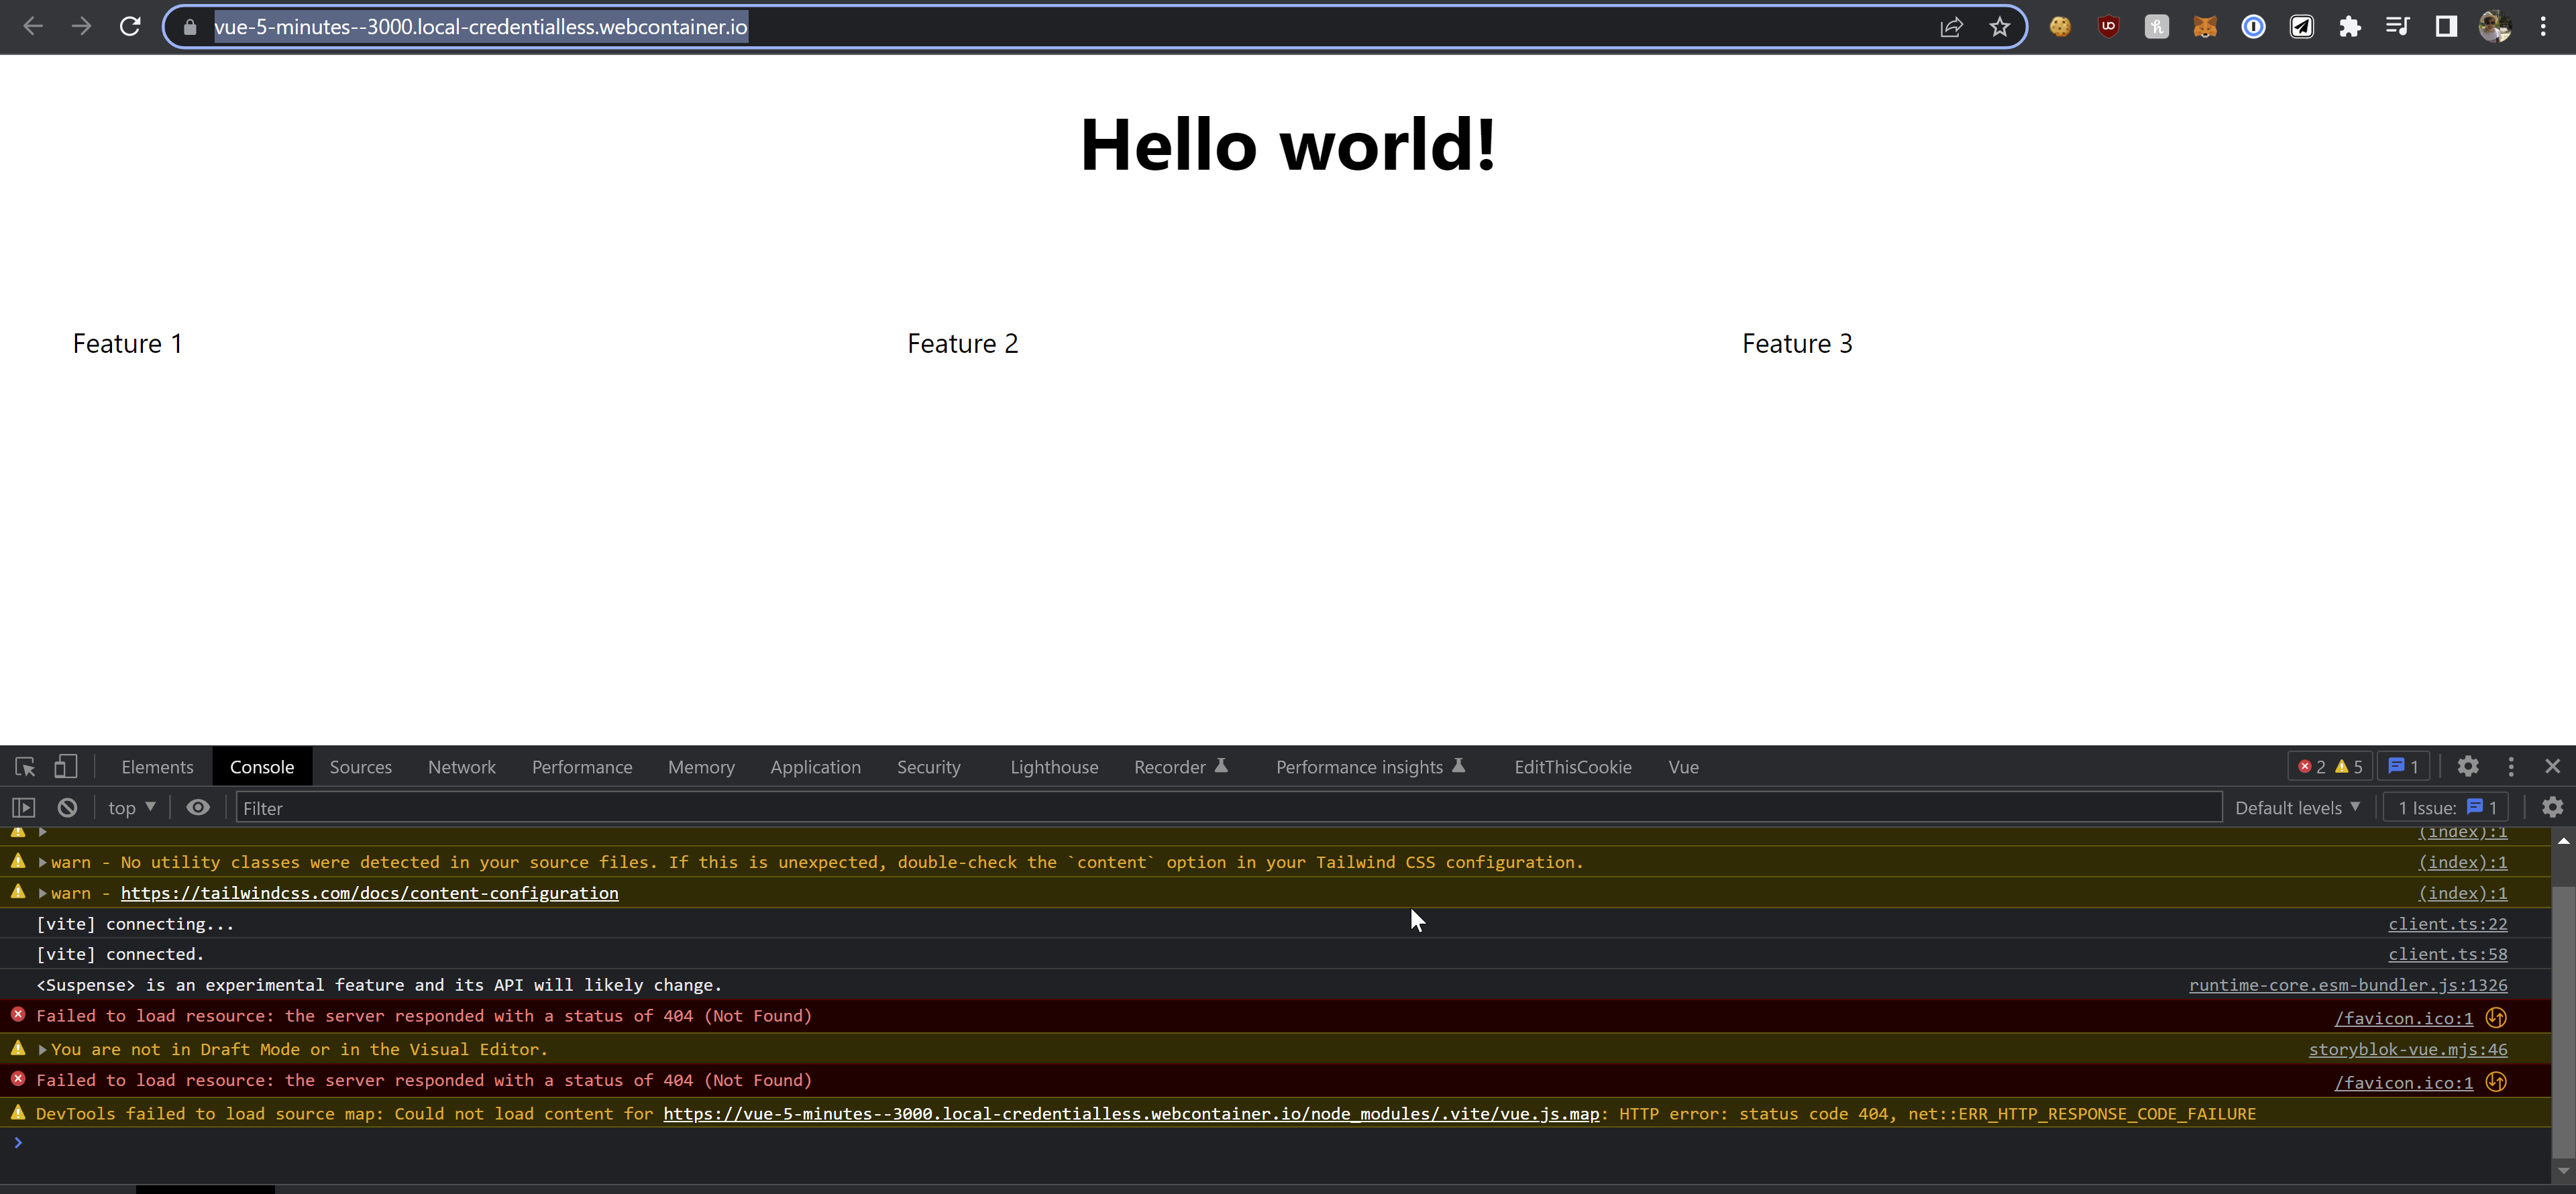Viewport: 2576px width, 1194px height.
Task: Open the tailwindcss content-configuration docs link
Action: click(x=369, y=892)
